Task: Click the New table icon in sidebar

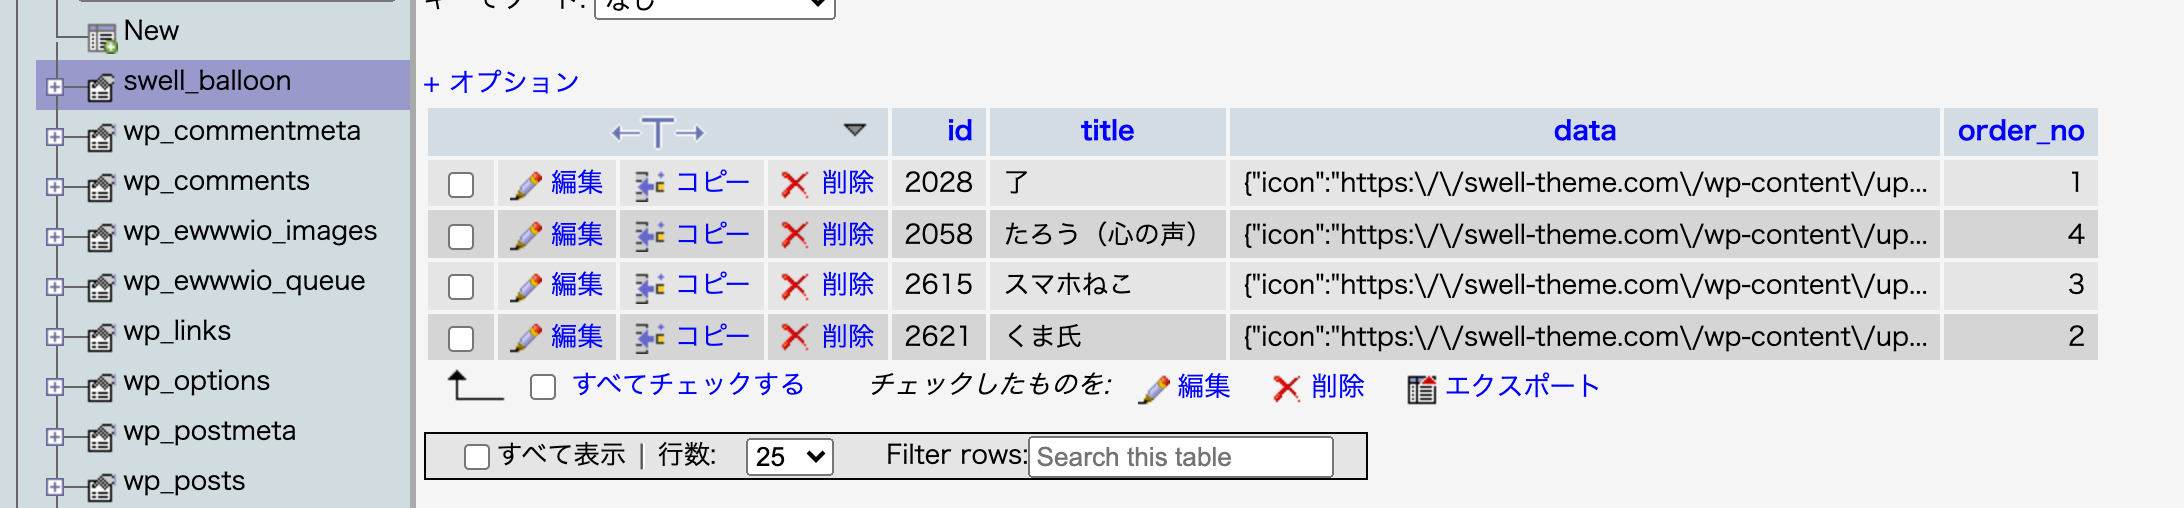Action: coord(102,38)
